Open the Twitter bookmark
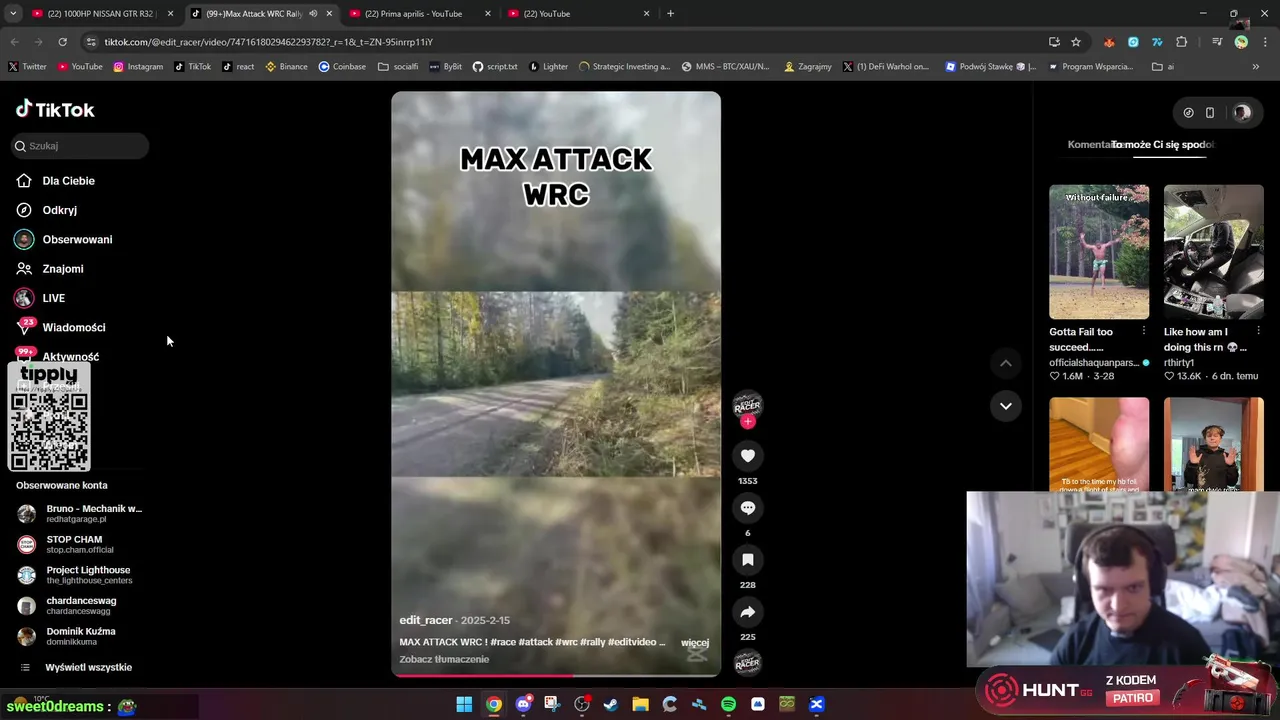Viewport: 1280px width, 720px height. click(x=27, y=67)
